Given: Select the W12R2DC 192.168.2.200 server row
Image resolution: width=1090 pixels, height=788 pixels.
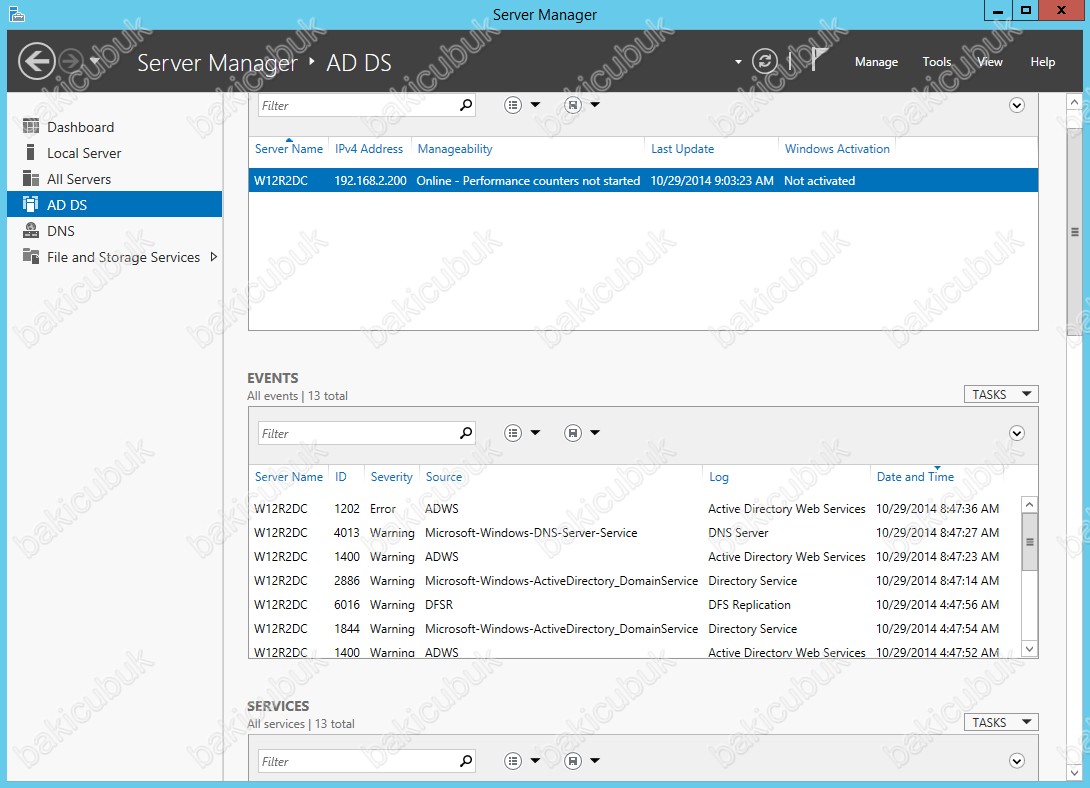Looking at the screenshot, I should coord(643,181).
